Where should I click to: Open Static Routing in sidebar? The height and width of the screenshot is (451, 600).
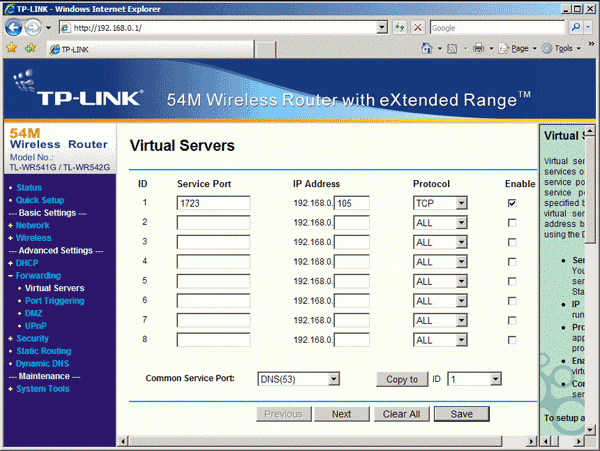[44, 351]
